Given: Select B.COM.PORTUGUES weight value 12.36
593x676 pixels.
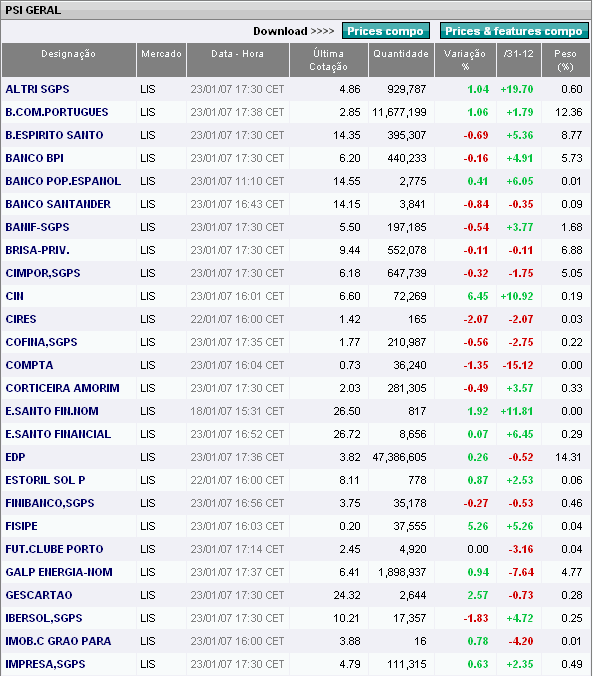Looking at the screenshot, I should click(x=568, y=112).
